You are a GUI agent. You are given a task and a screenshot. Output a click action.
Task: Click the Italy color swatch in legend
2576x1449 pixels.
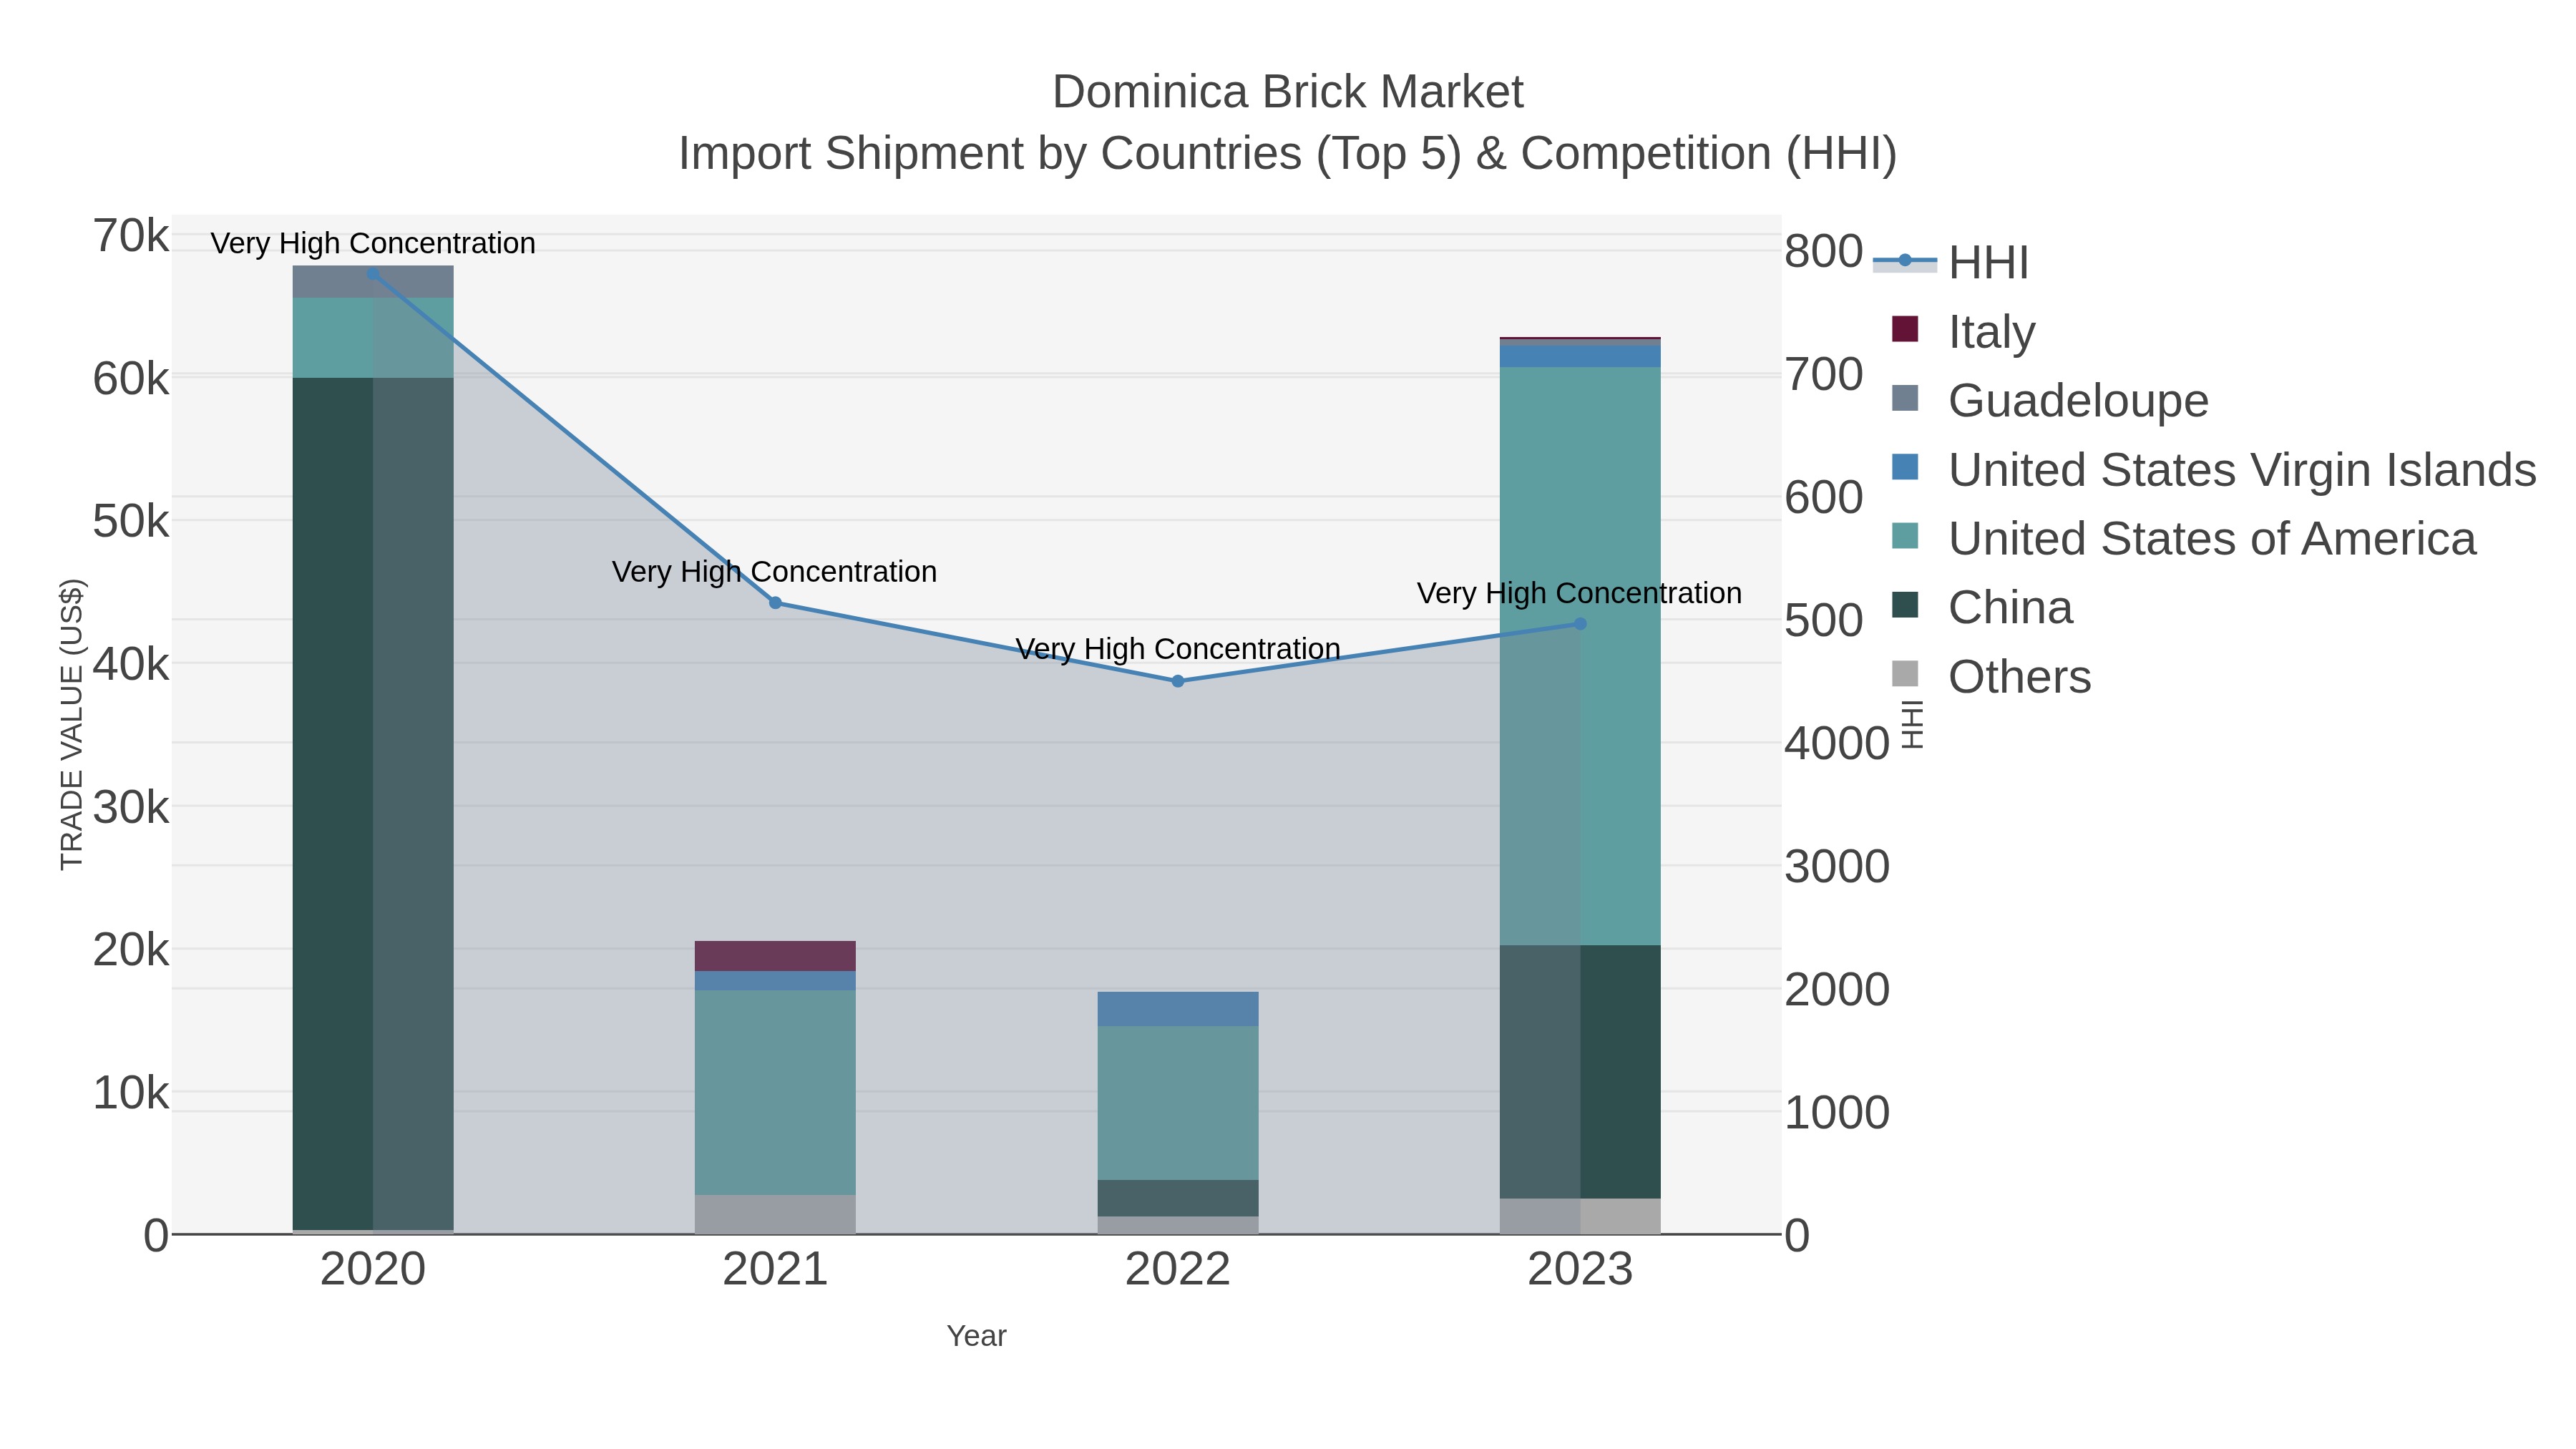pyautogui.click(x=1905, y=328)
